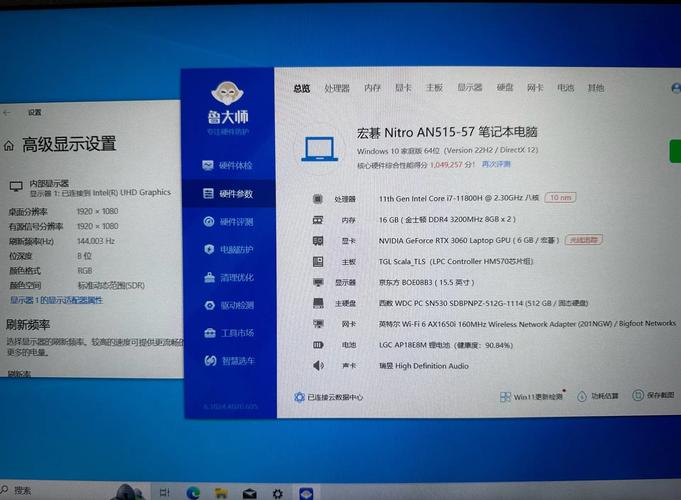Click the home icon in Settings window

click(x=9, y=146)
